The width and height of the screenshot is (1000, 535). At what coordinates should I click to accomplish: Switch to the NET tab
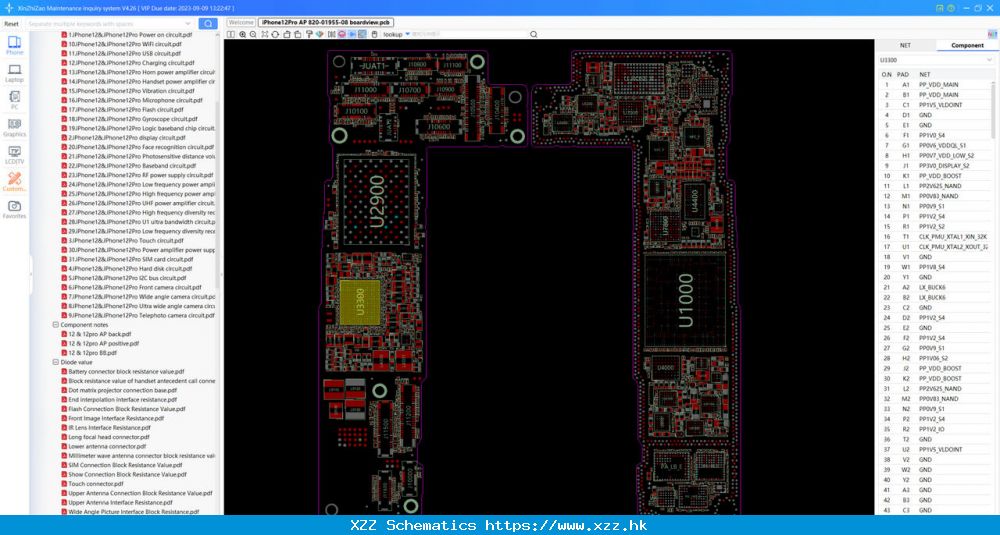click(x=905, y=45)
